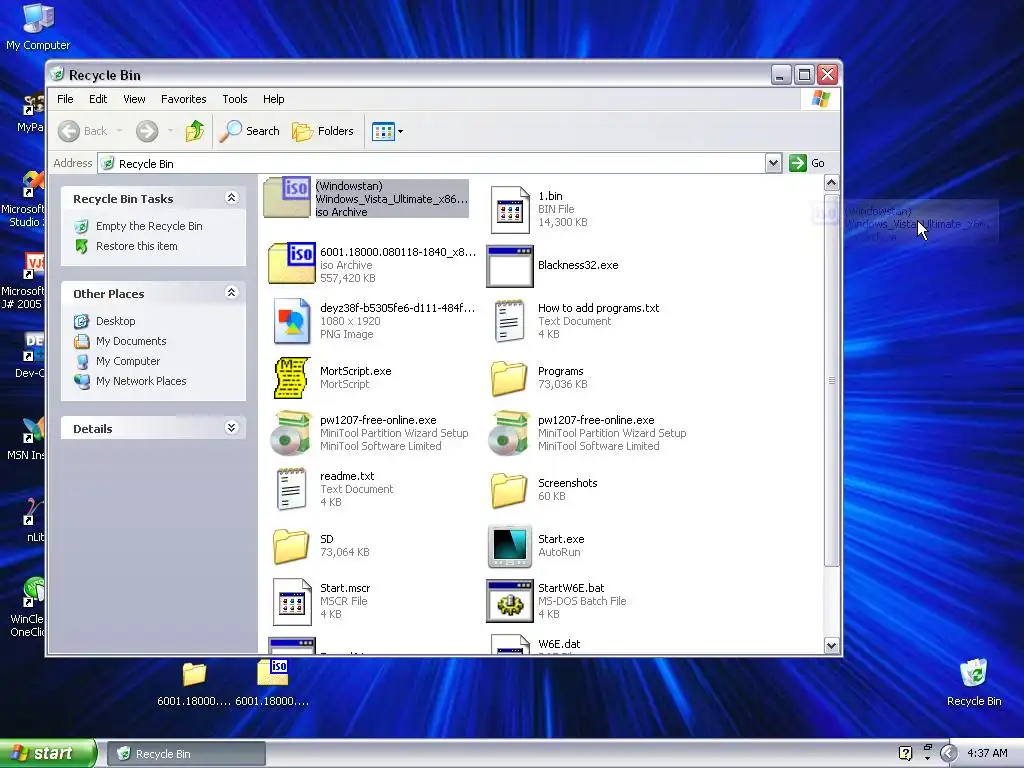Screen dimensions: 1024x768
Task: Go to My Computer in Other Places
Action: (128, 361)
